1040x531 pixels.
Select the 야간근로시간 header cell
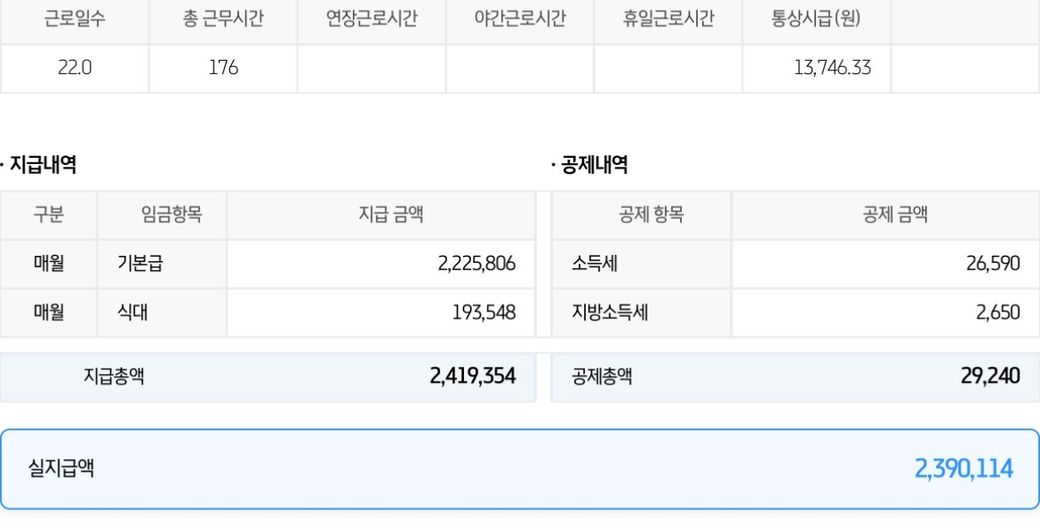coord(519,19)
